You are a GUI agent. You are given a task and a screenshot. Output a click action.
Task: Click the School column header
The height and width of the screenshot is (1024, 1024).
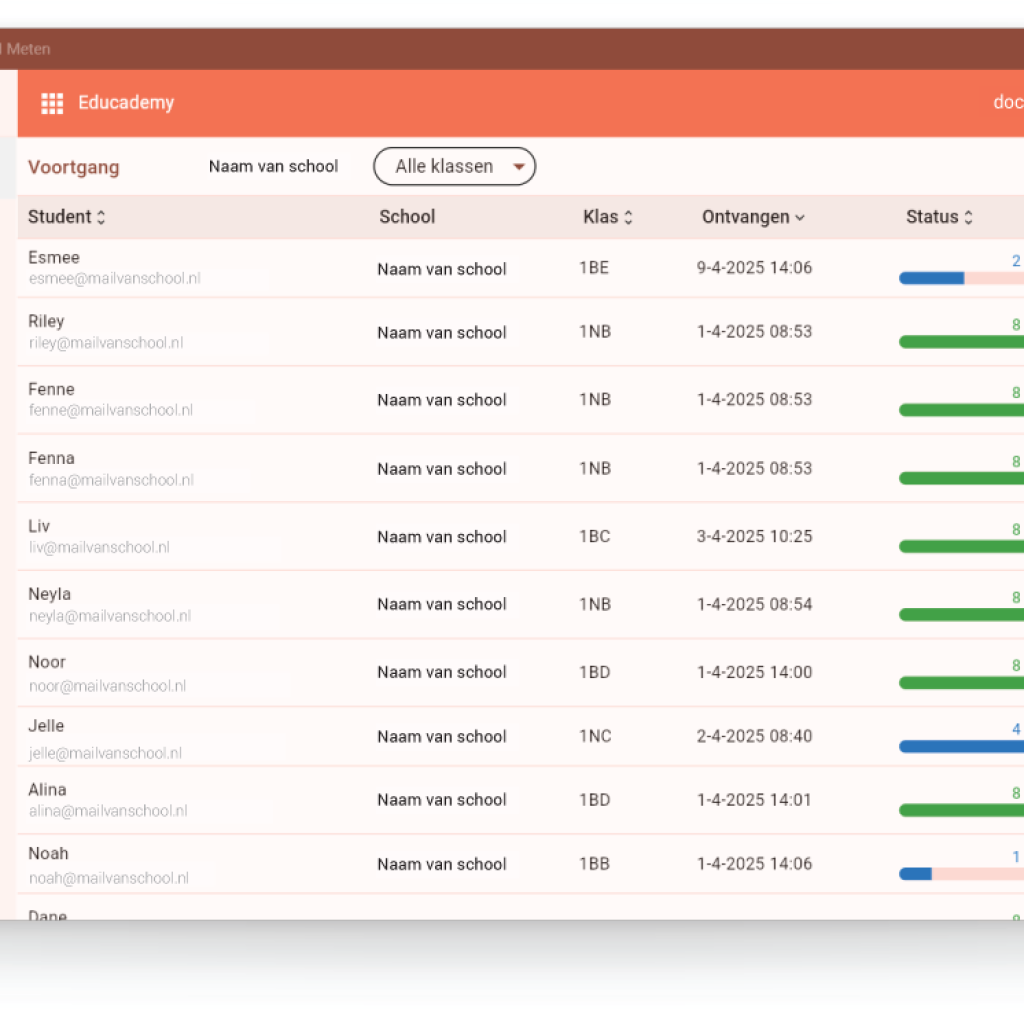407,217
